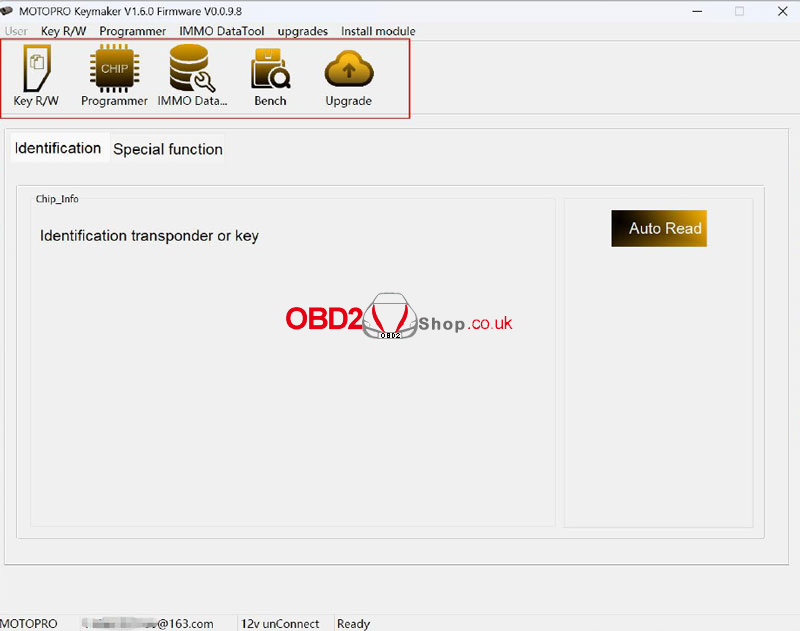This screenshot has height=631, width=800.
Task: Click the @163.com account status entry
Action: pos(147,623)
